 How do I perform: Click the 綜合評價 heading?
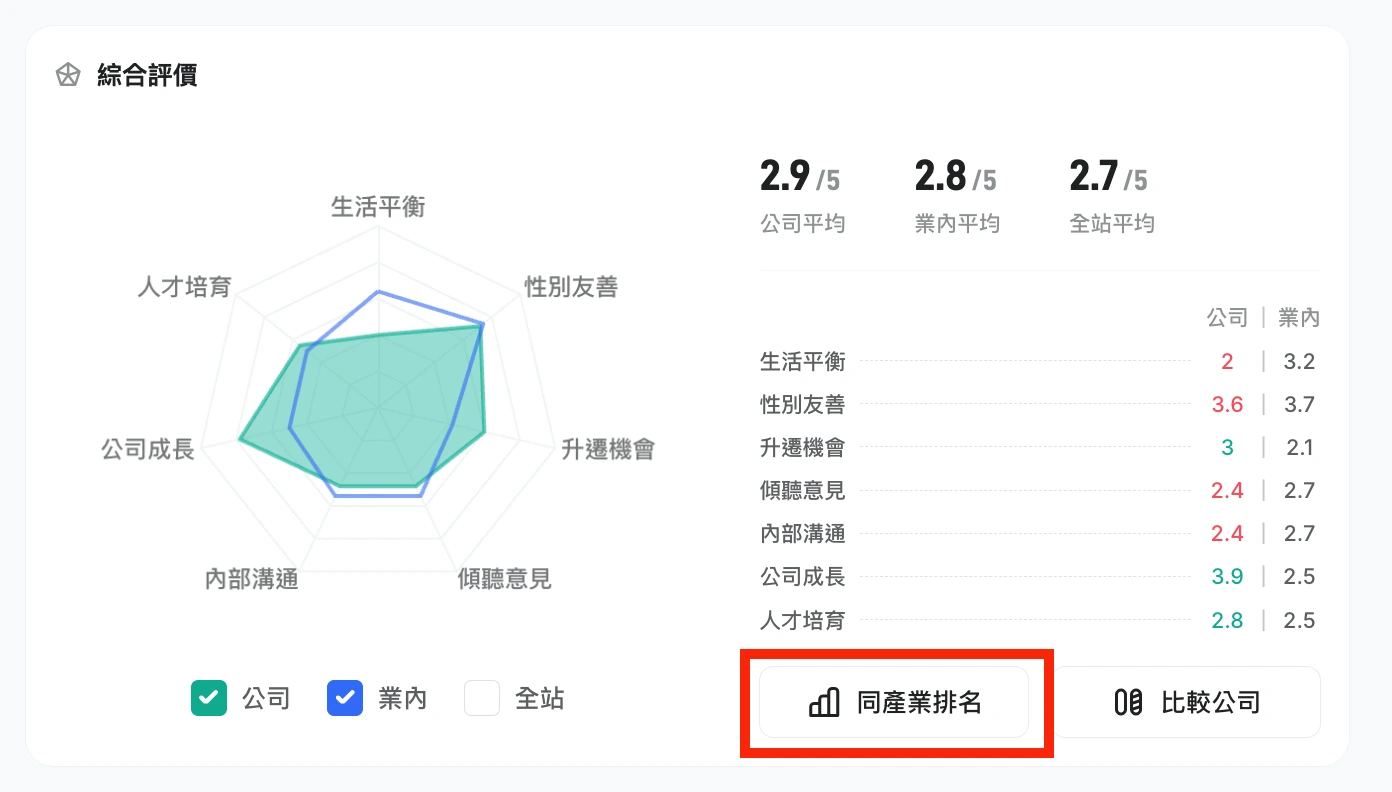coord(147,75)
